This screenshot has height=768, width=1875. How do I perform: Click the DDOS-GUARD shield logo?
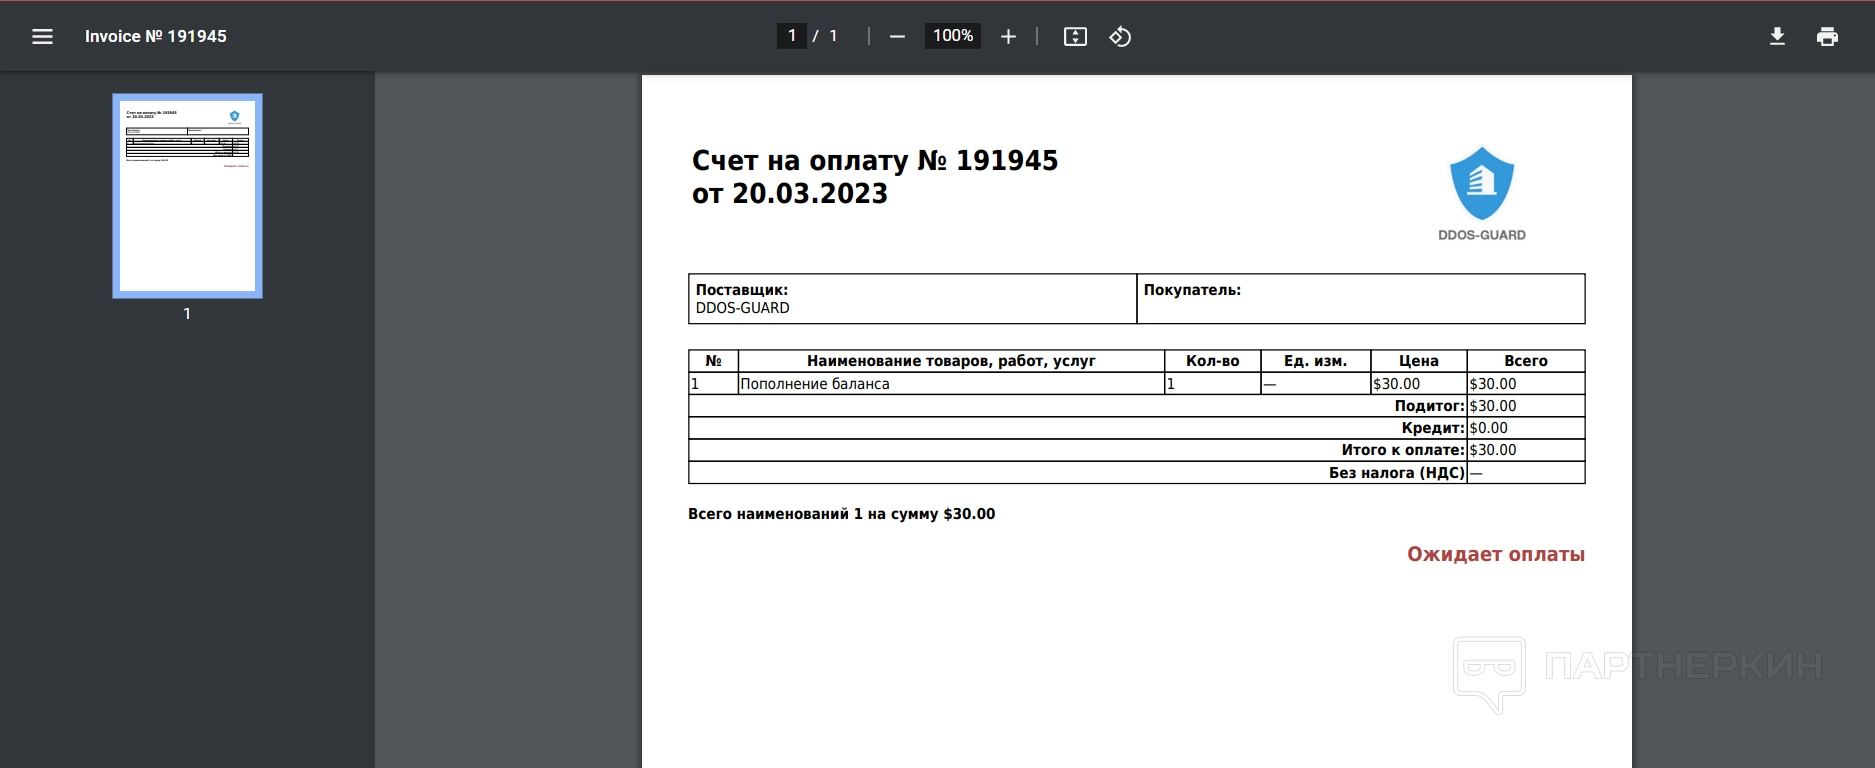coord(1481,185)
